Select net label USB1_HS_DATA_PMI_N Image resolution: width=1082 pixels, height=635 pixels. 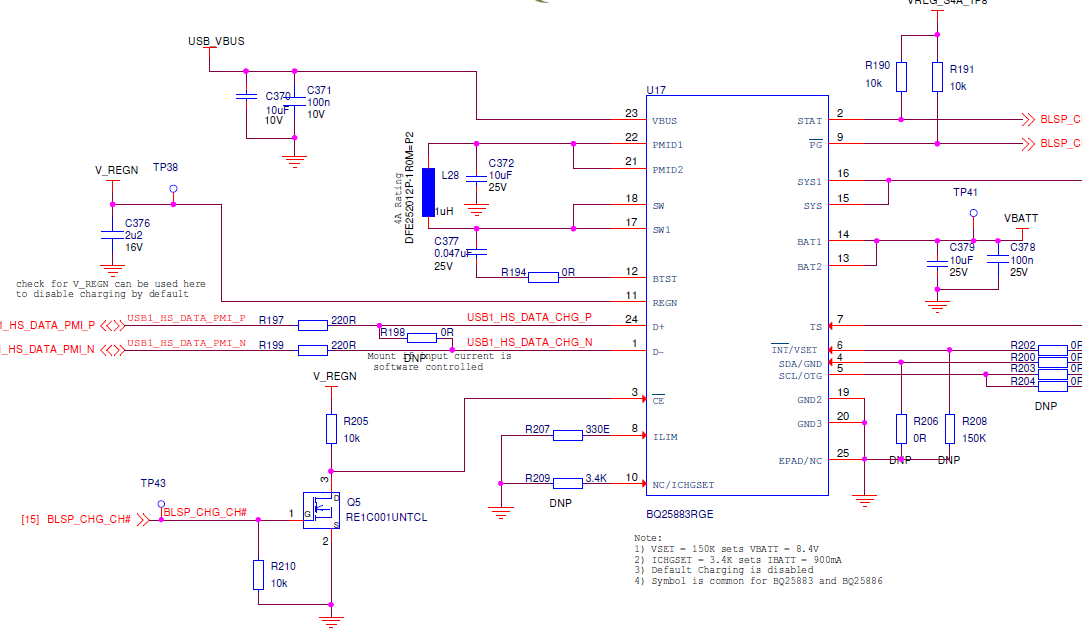pyautogui.click(x=186, y=343)
